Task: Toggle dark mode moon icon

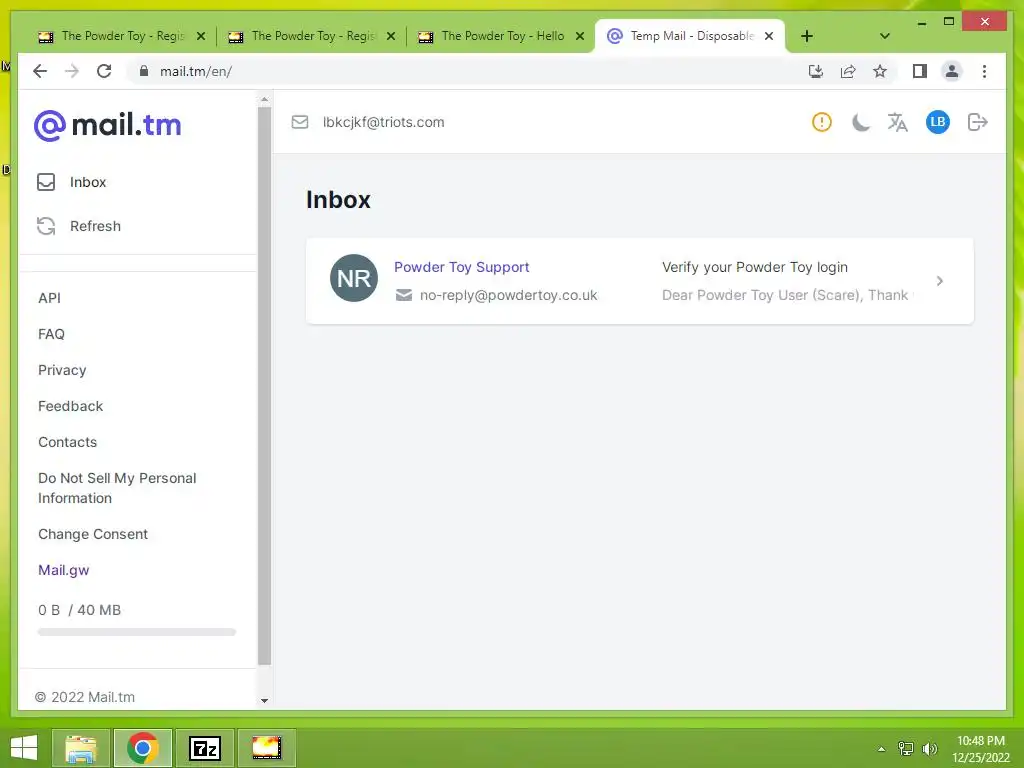Action: coord(861,122)
